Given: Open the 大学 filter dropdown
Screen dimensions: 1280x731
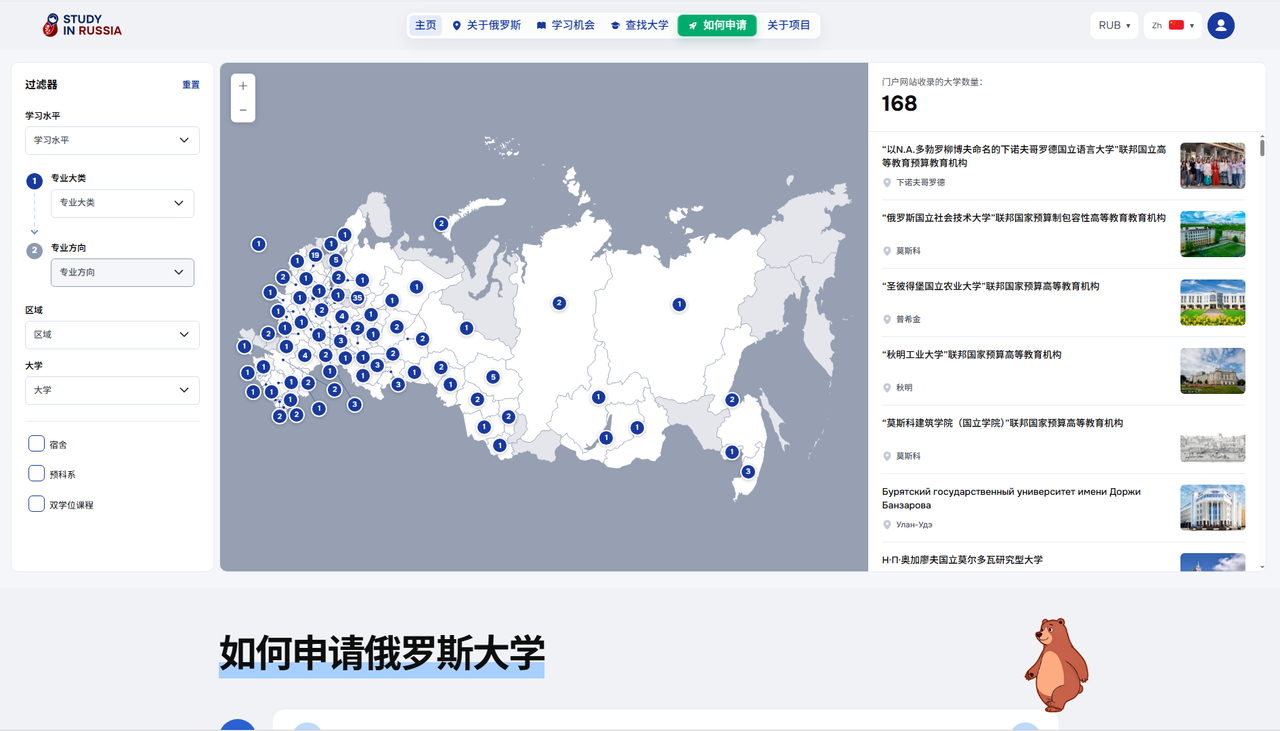Looking at the screenshot, I should 112,390.
